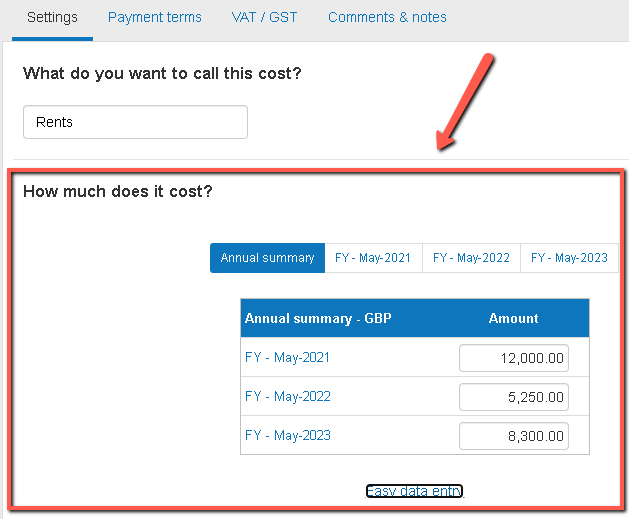This screenshot has width=629, height=519.
Task: Select the Annual summary period tab
Action: click(267, 258)
